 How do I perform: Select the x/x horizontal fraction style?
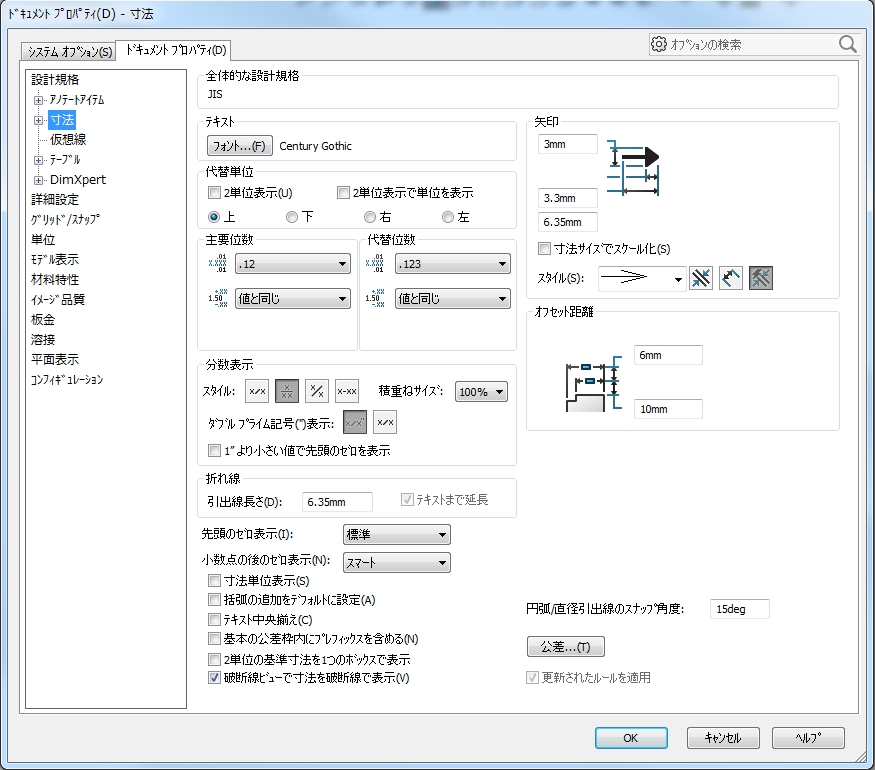pos(257,392)
